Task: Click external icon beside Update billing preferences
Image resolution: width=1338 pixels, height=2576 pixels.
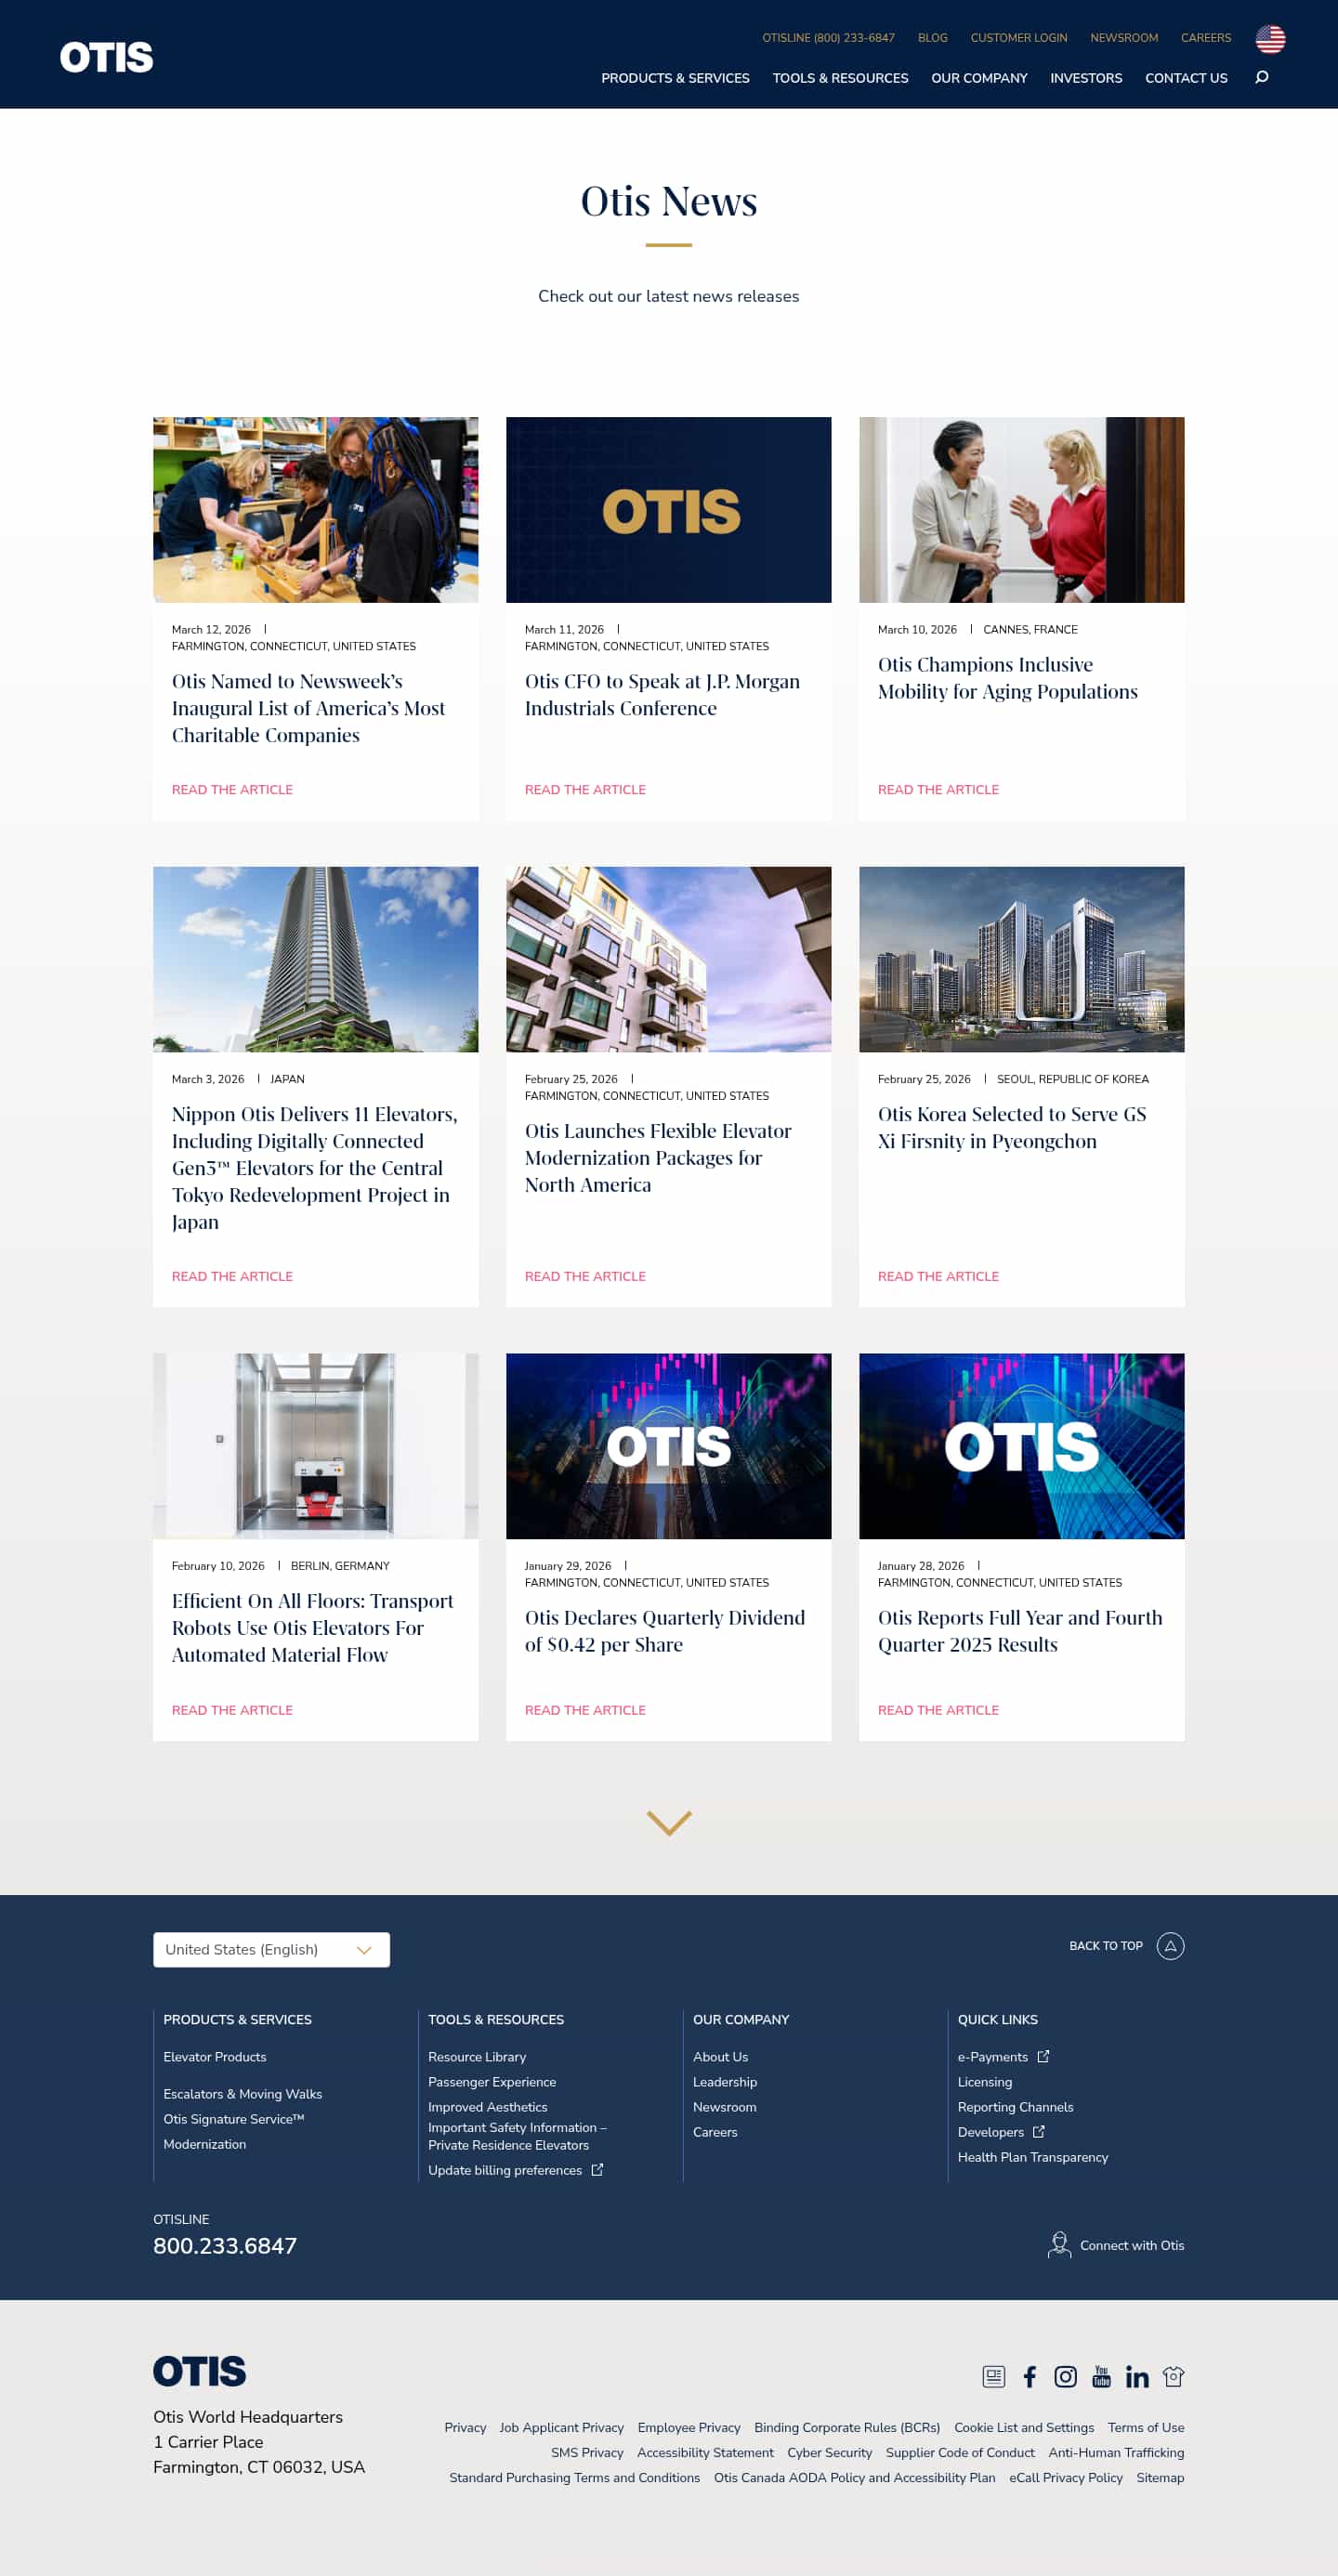Action: click(x=597, y=2170)
